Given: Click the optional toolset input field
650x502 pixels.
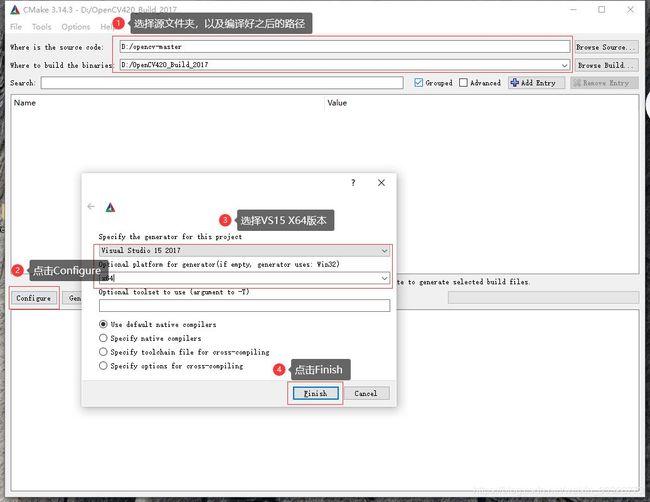Looking at the screenshot, I should pos(245,306).
